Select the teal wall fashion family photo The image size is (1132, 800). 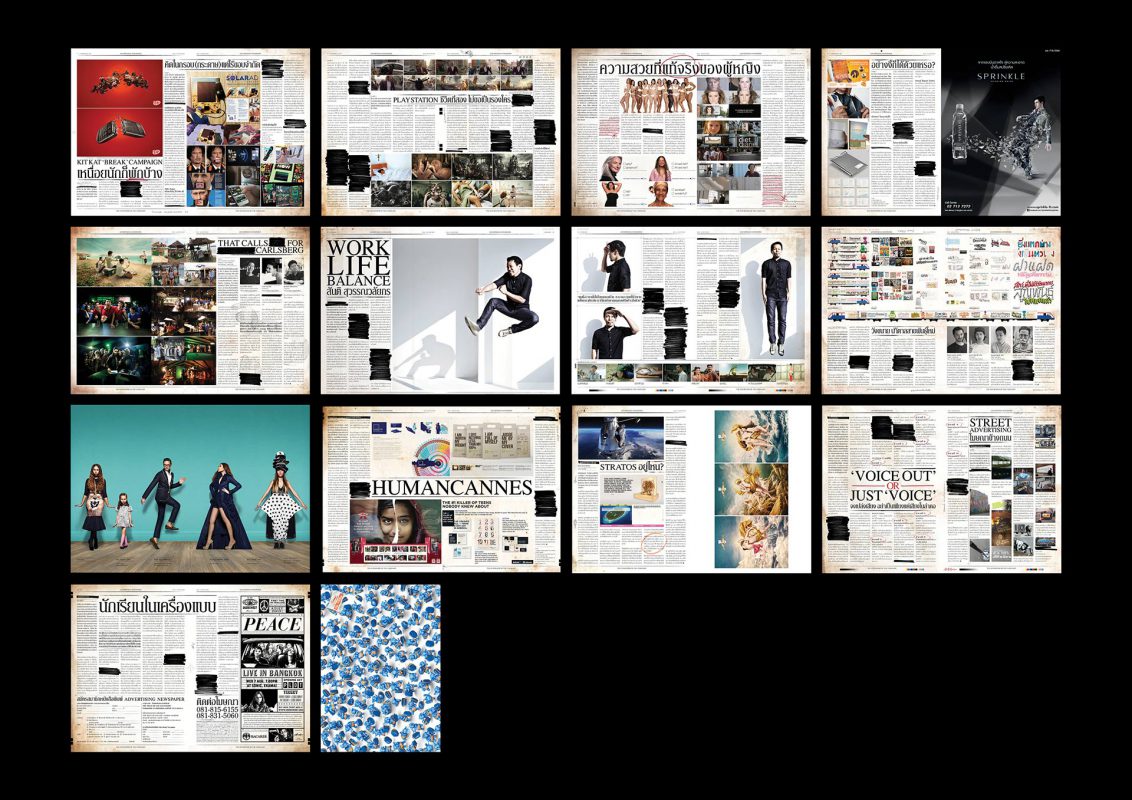190,489
